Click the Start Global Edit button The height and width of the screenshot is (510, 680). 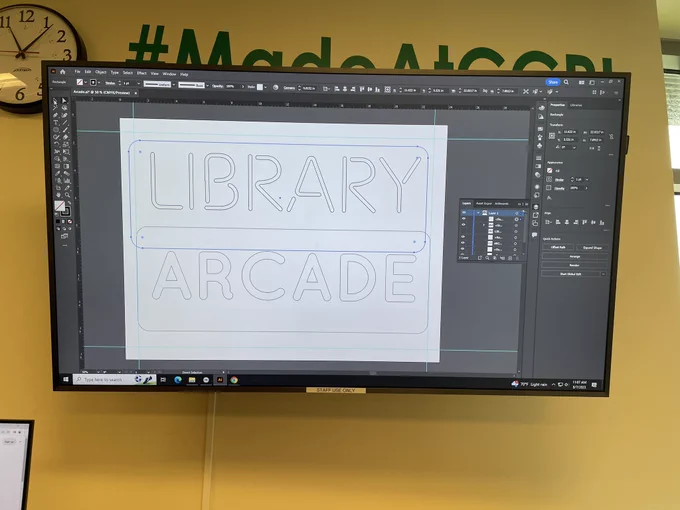[571, 274]
